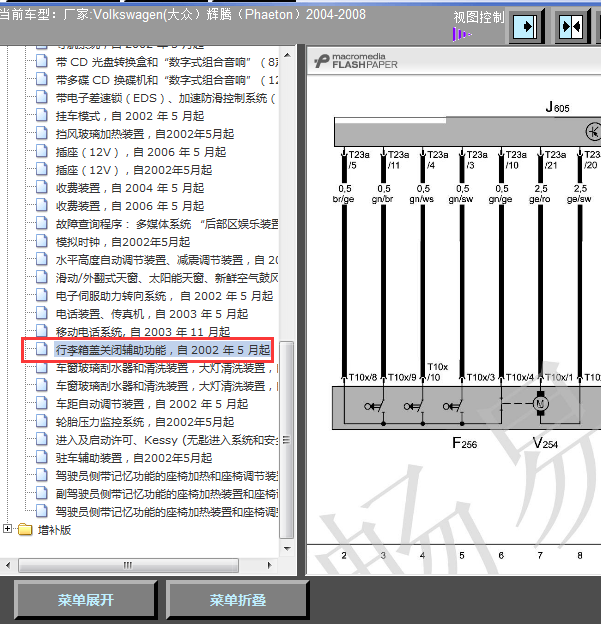Click the horizontal scrollbar thumb

tap(128, 565)
